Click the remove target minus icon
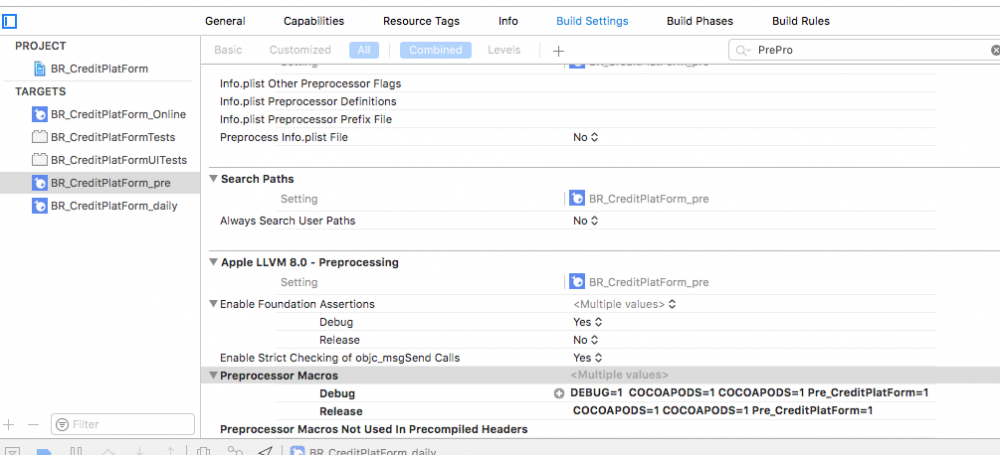The width and height of the screenshot is (1000, 455). tap(33, 424)
